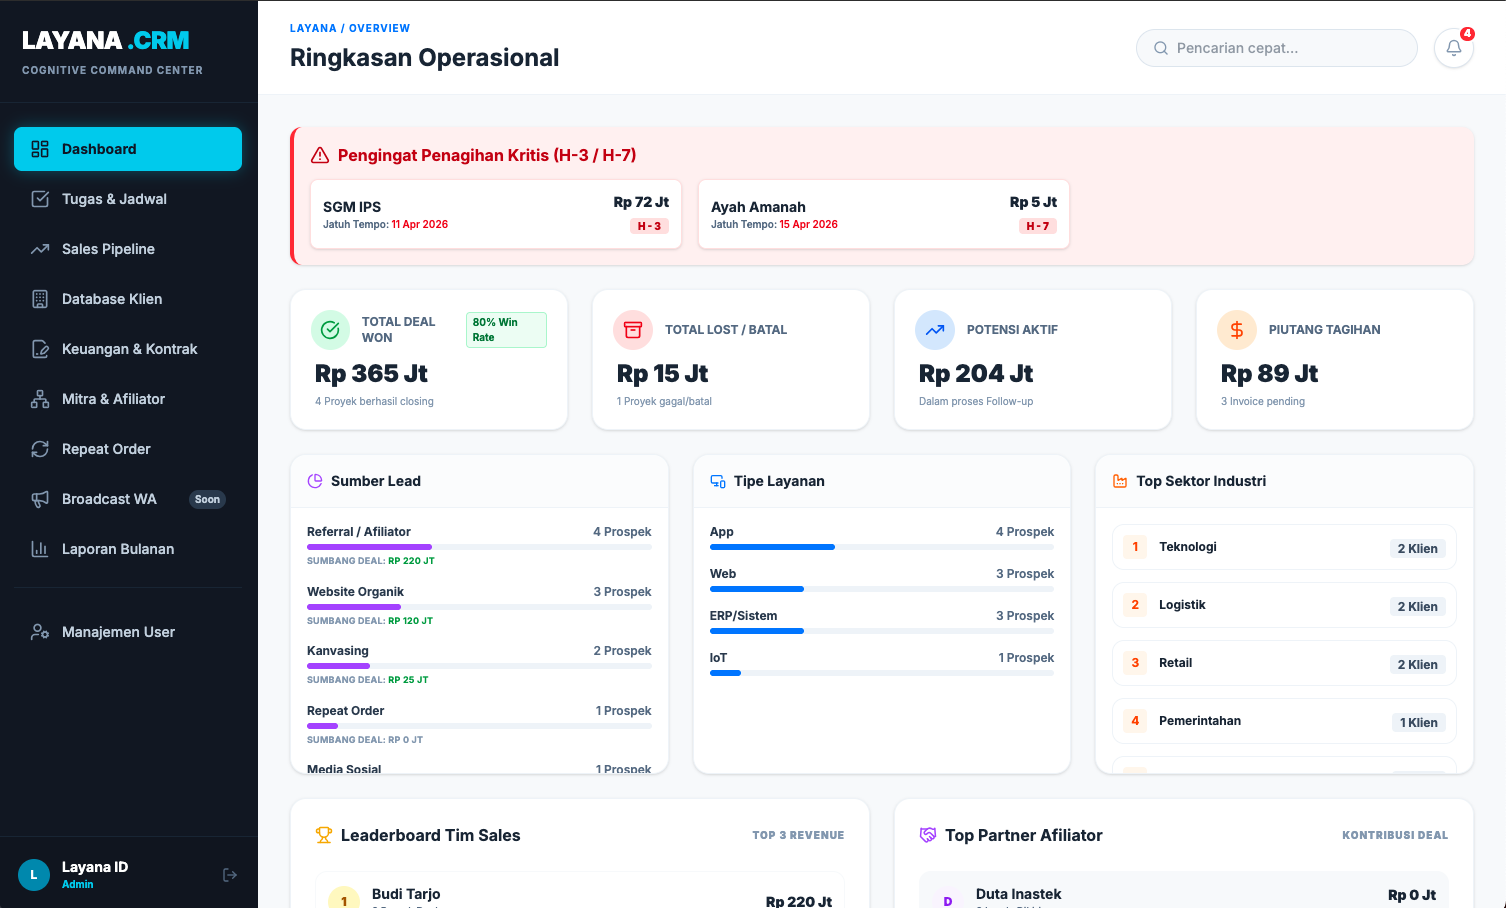Click the logout icon next to Layana ID
Viewport: 1506px width, 908px height.
tap(229, 874)
